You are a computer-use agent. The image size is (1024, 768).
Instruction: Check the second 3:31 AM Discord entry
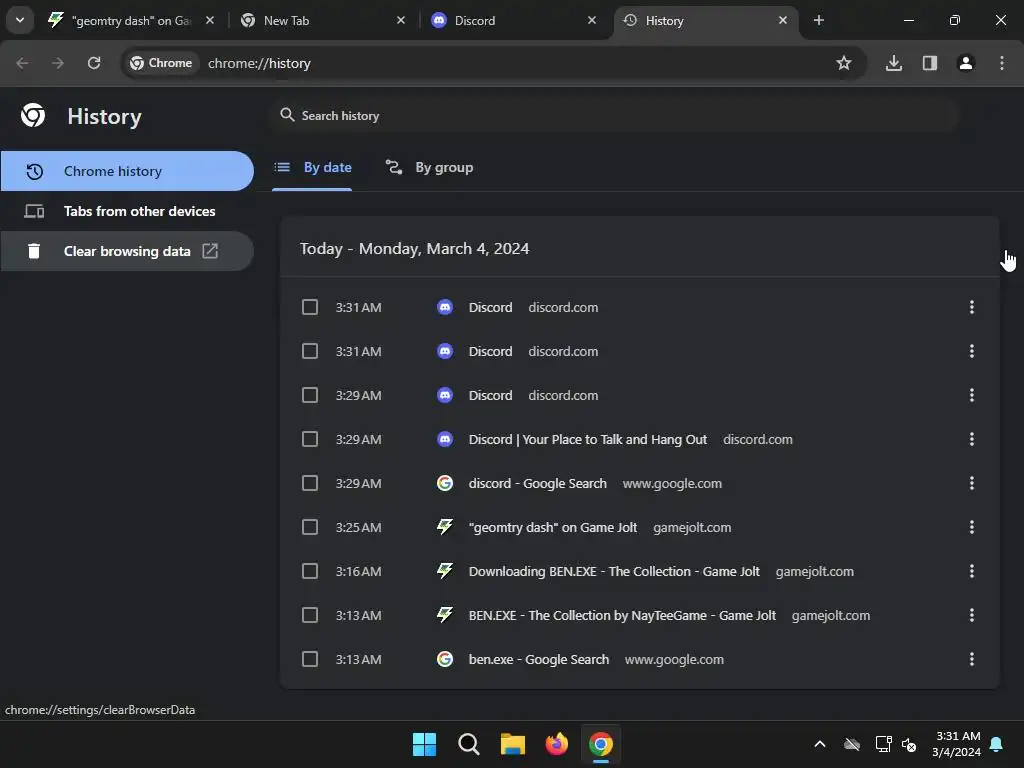(310, 351)
